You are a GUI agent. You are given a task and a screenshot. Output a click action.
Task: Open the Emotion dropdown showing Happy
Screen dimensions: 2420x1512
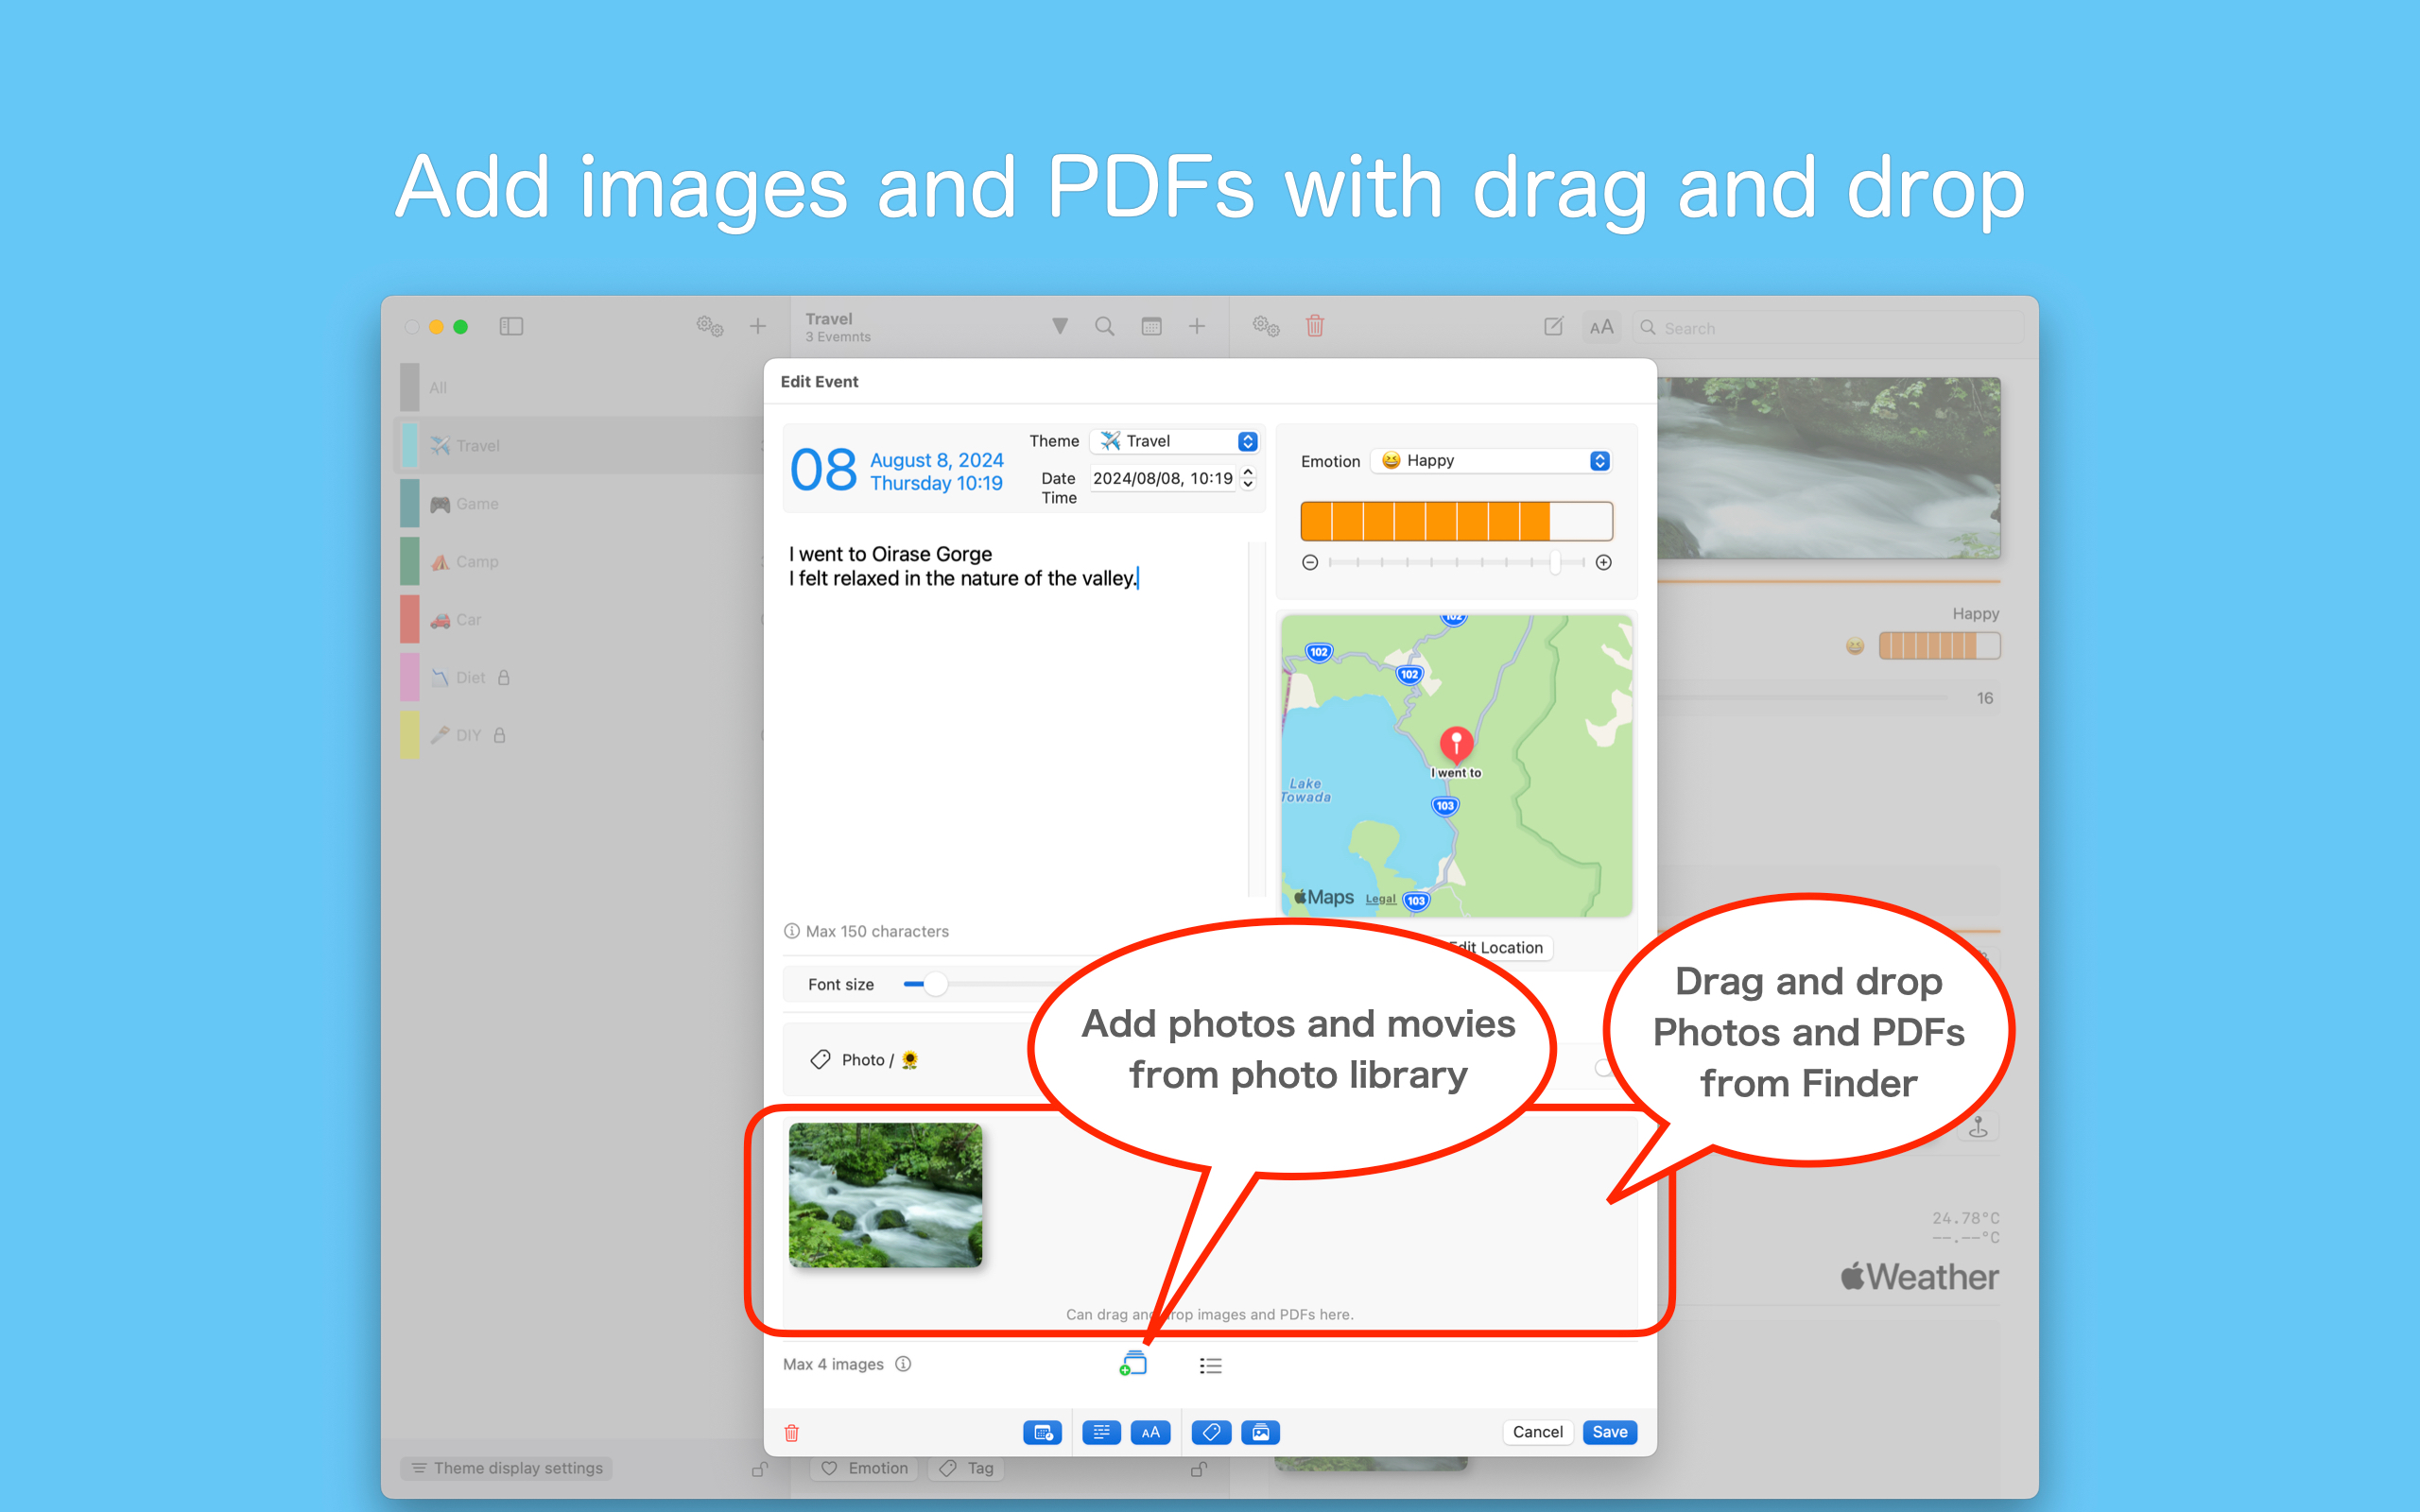[x=1492, y=461]
